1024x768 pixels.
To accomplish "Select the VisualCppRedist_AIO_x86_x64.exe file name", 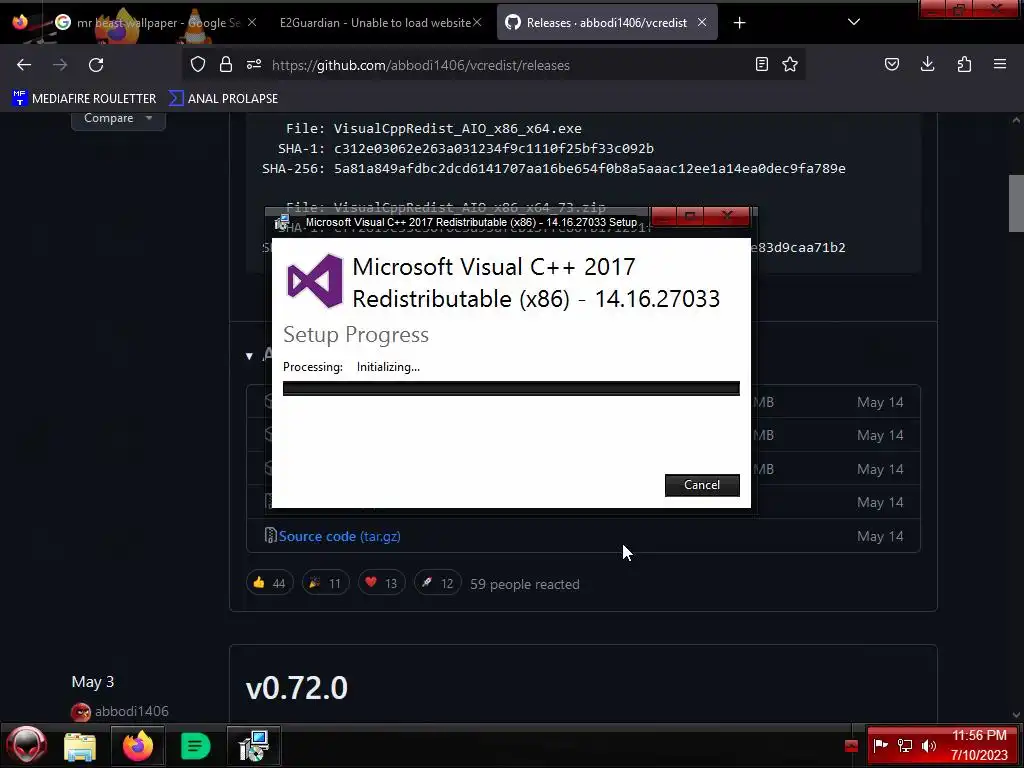I will (458, 129).
